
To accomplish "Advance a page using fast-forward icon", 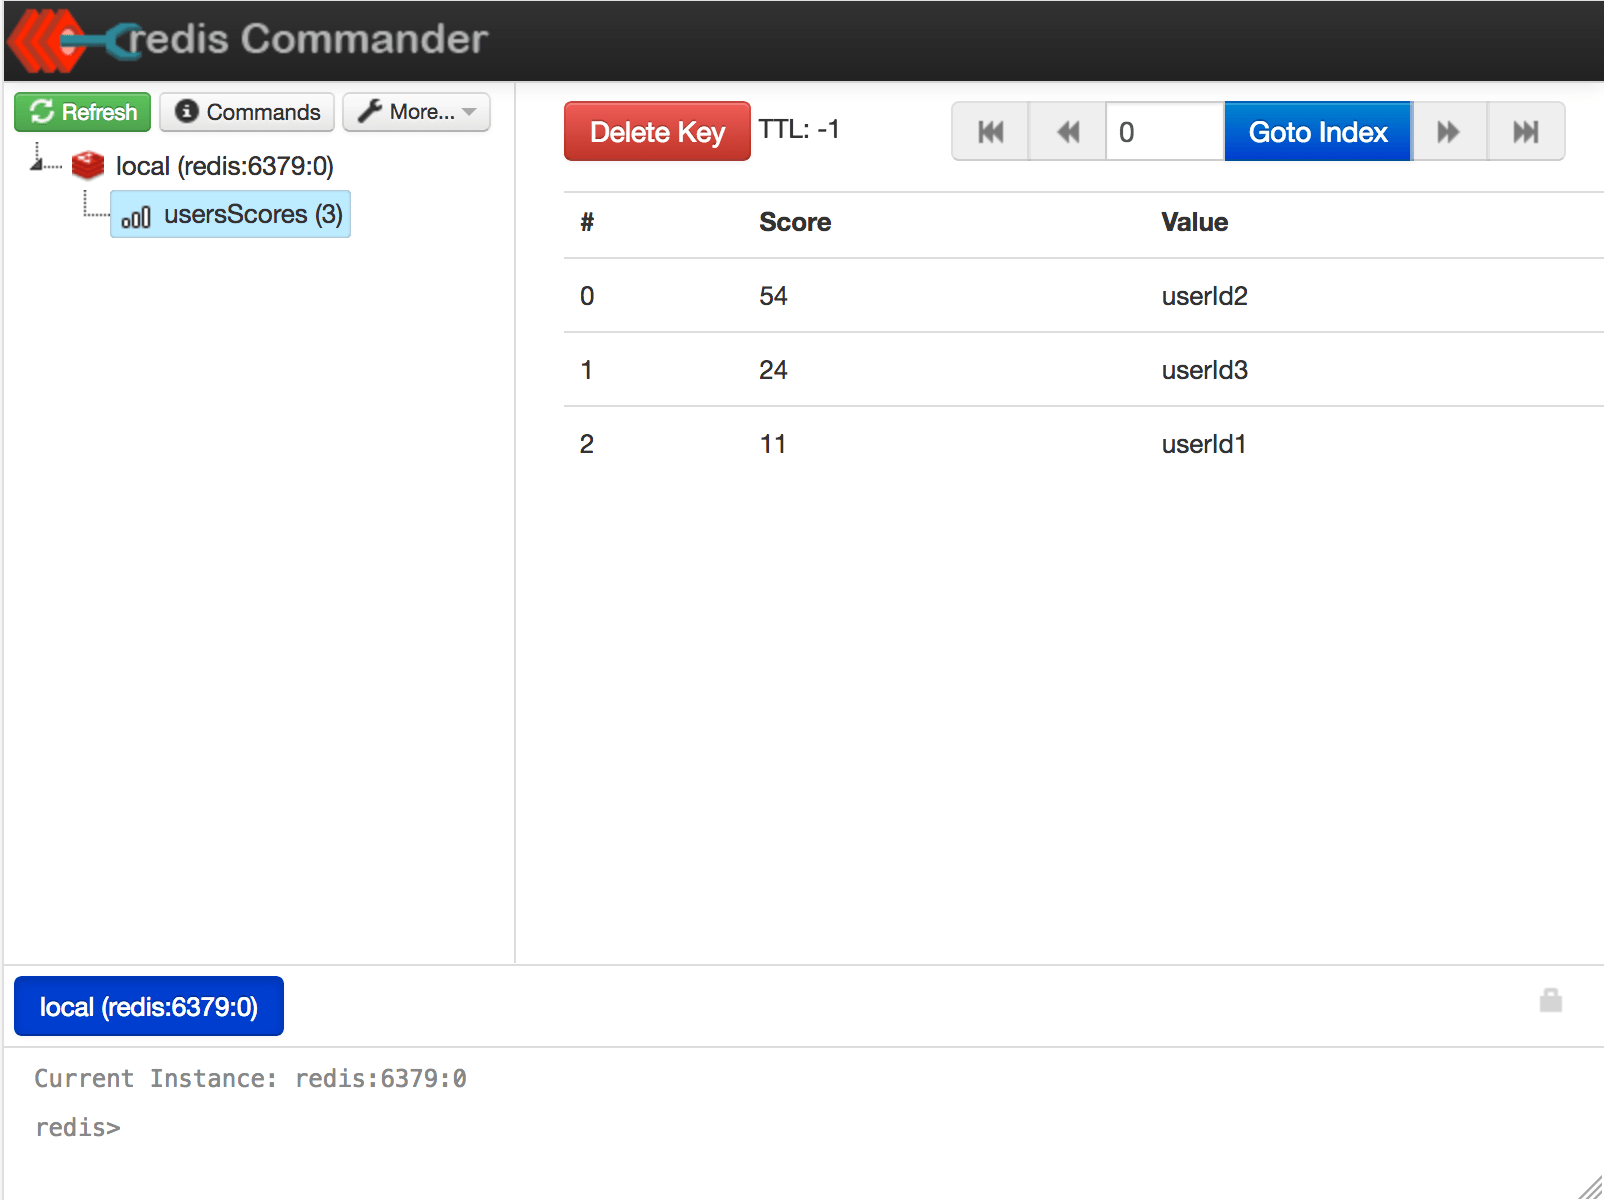I will pyautogui.click(x=1448, y=131).
